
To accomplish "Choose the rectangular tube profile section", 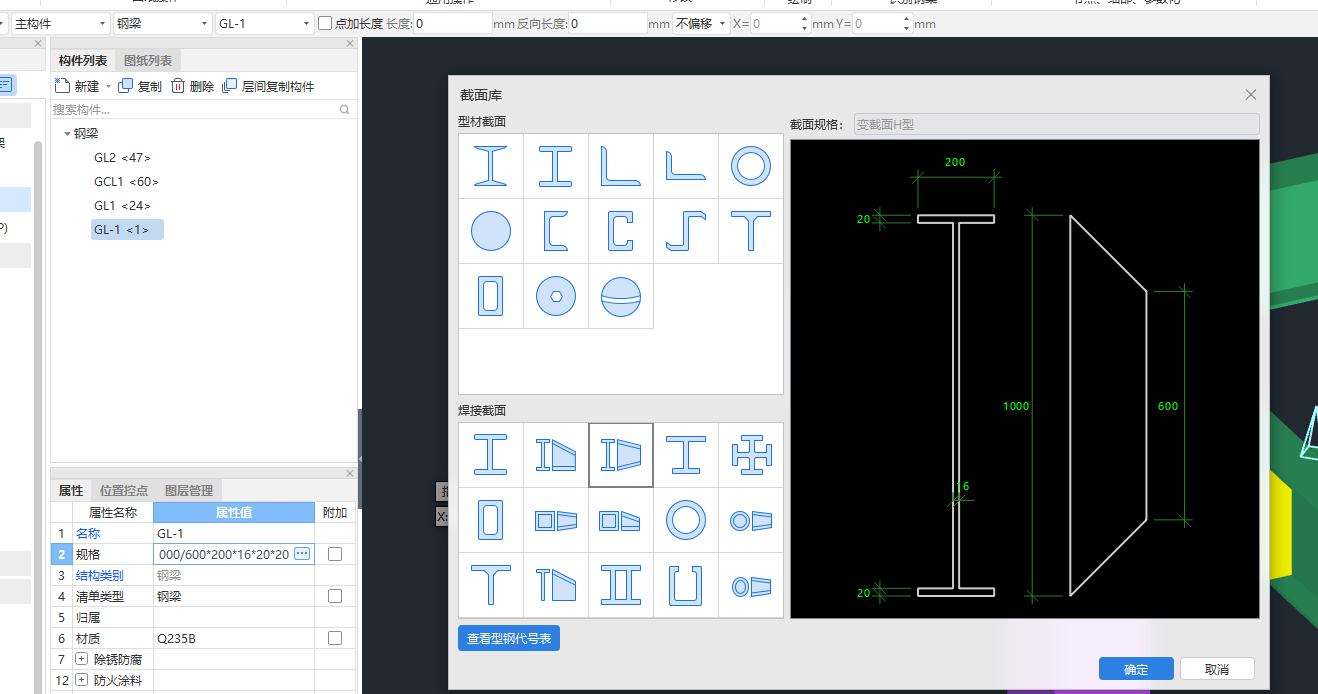I will (x=491, y=296).
